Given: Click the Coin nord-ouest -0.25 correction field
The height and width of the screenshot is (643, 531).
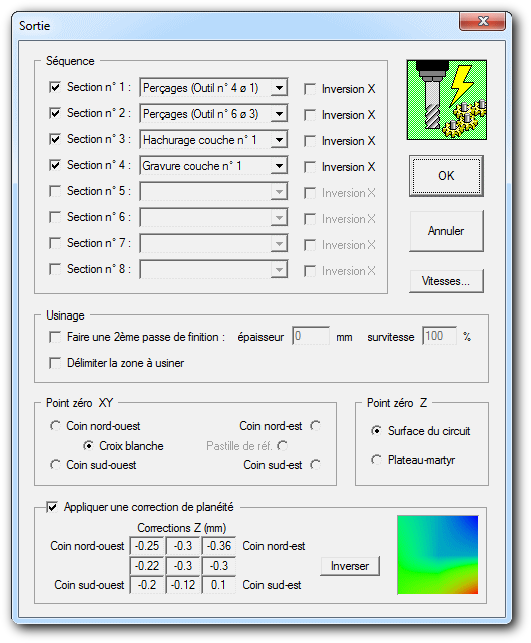Looking at the screenshot, I should (147, 546).
